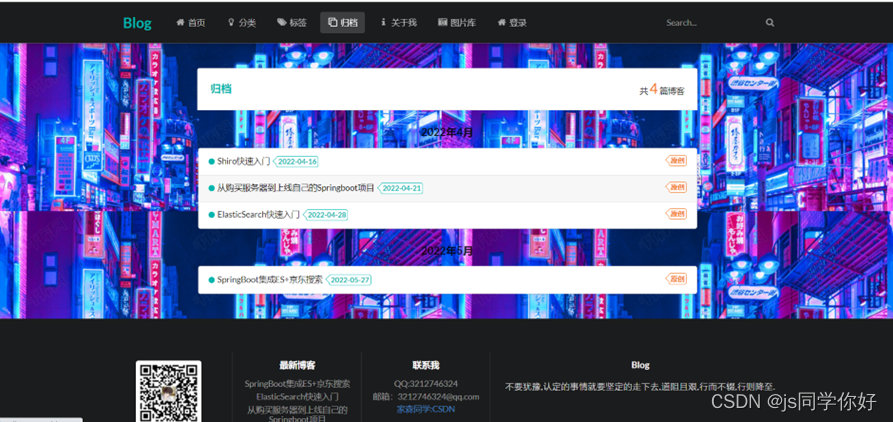The width and height of the screenshot is (893, 422).
Task: Click the footer Blog heading
Action: pos(640,366)
